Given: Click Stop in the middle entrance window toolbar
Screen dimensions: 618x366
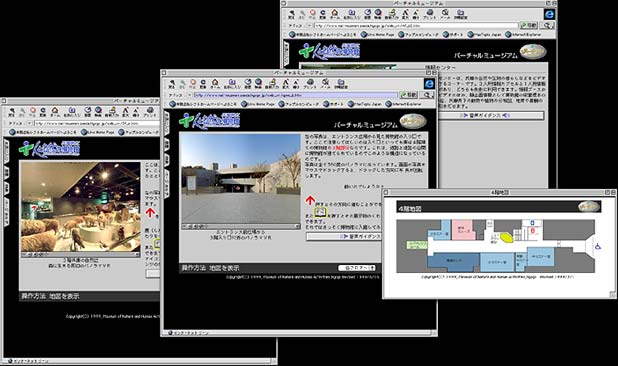Looking at the screenshot, I should point(193,84).
